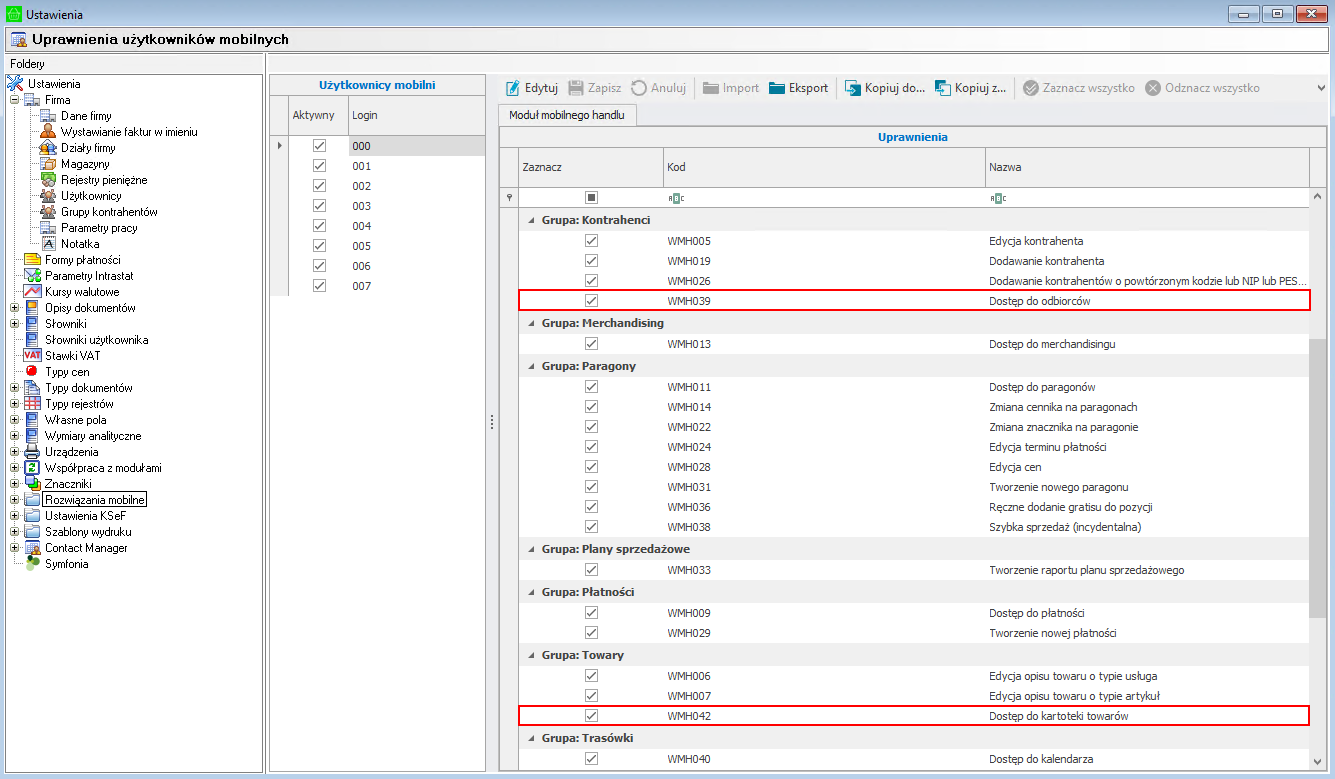Toggle the Zaznacz filter row checkbox

(x=591, y=198)
